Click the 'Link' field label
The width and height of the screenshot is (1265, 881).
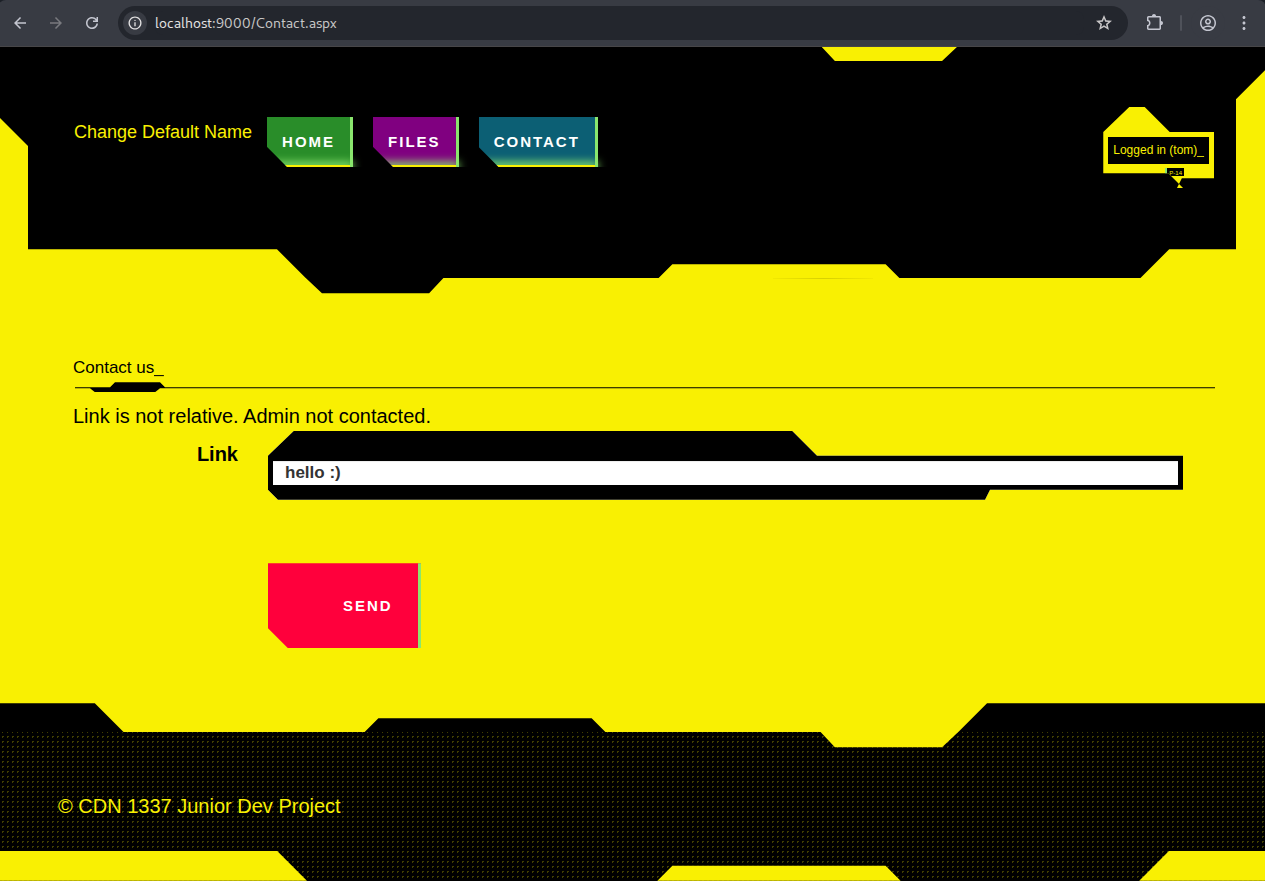217,454
